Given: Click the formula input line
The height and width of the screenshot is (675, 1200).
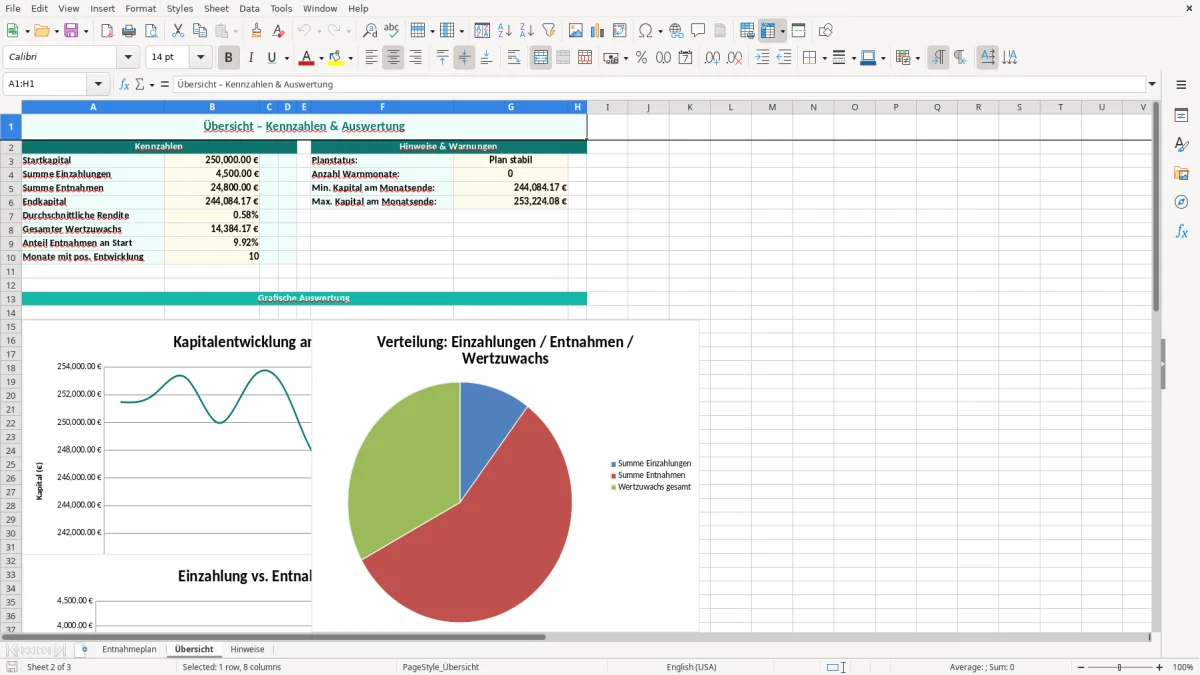Looking at the screenshot, I should pyautogui.click(x=658, y=85).
